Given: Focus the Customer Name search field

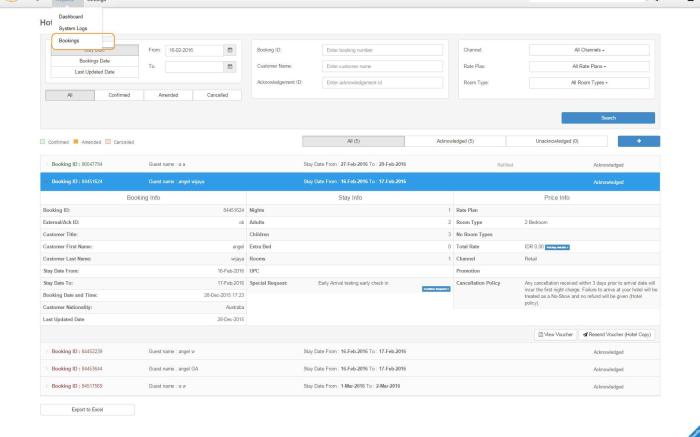Looking at the screenshot, I should coord(383,66).
